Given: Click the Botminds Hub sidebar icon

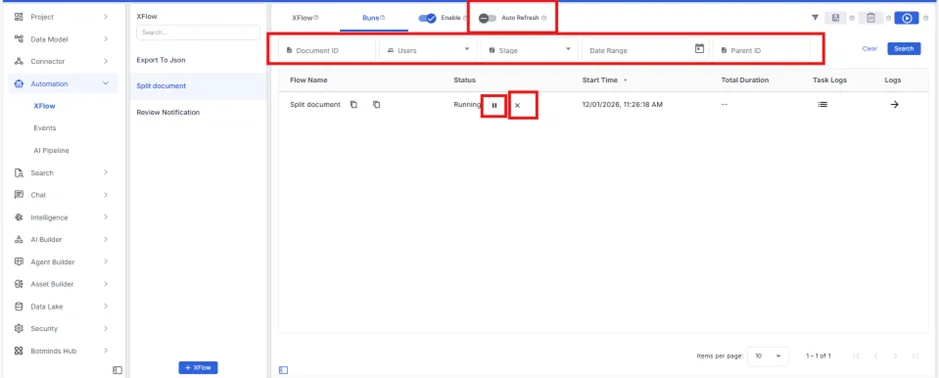Looking at the screenshot, I should (19, 350).
